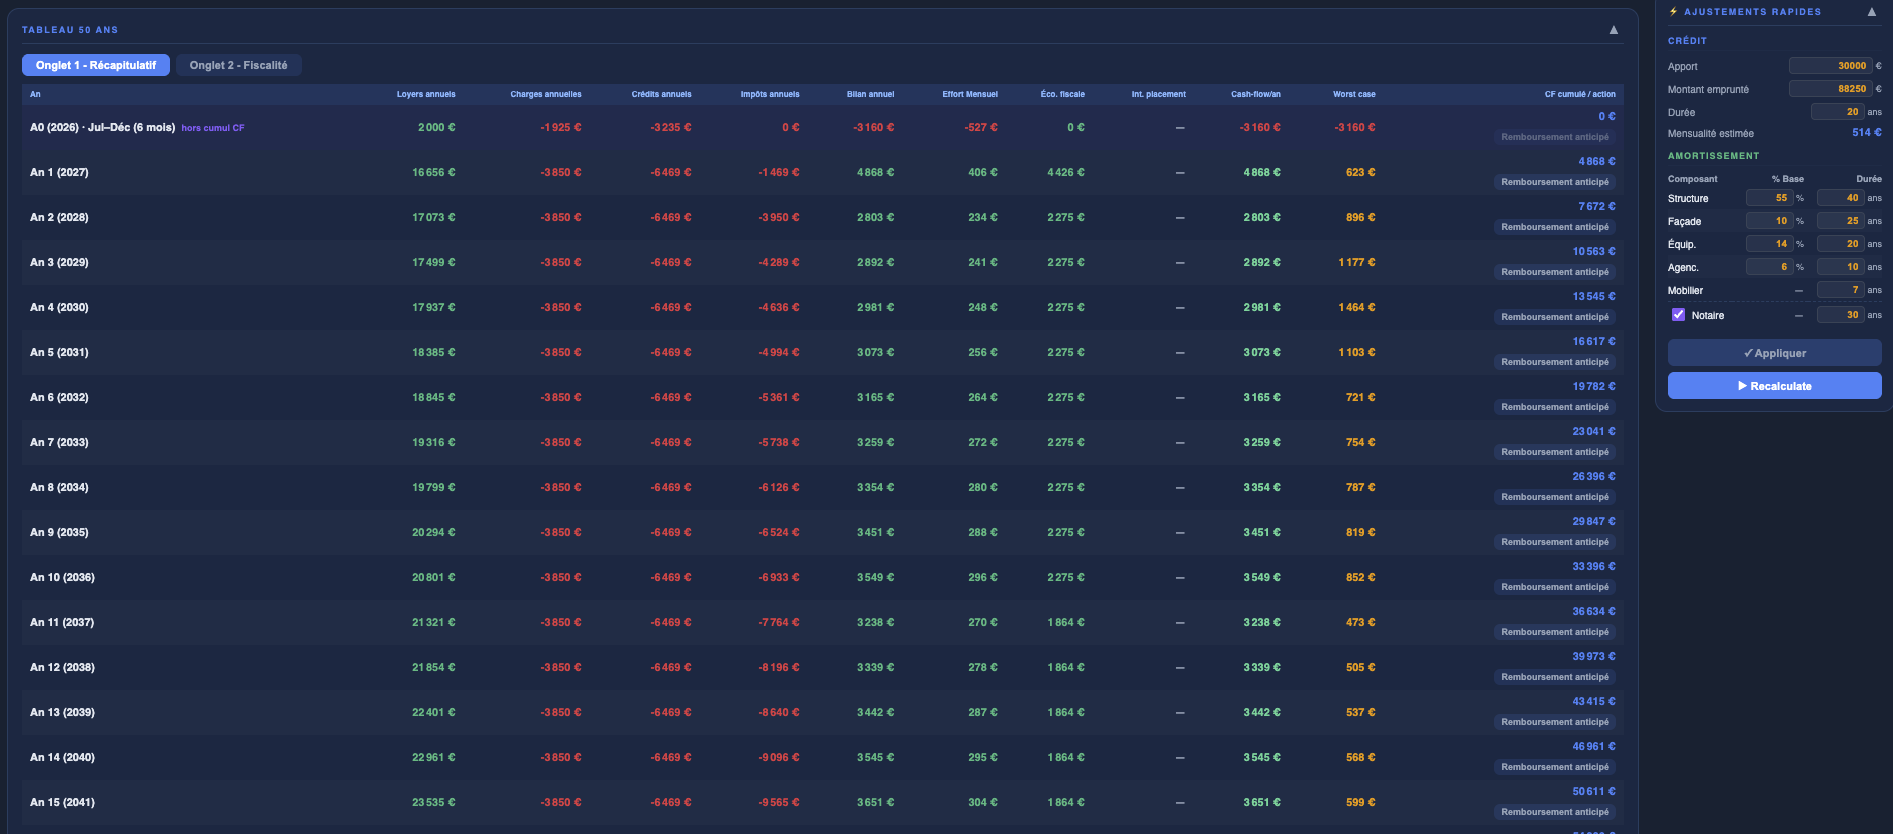Switch to Onglet 2 - Fiscalité tab
This screenshot has width=1893, height=834.
point(238,65)
